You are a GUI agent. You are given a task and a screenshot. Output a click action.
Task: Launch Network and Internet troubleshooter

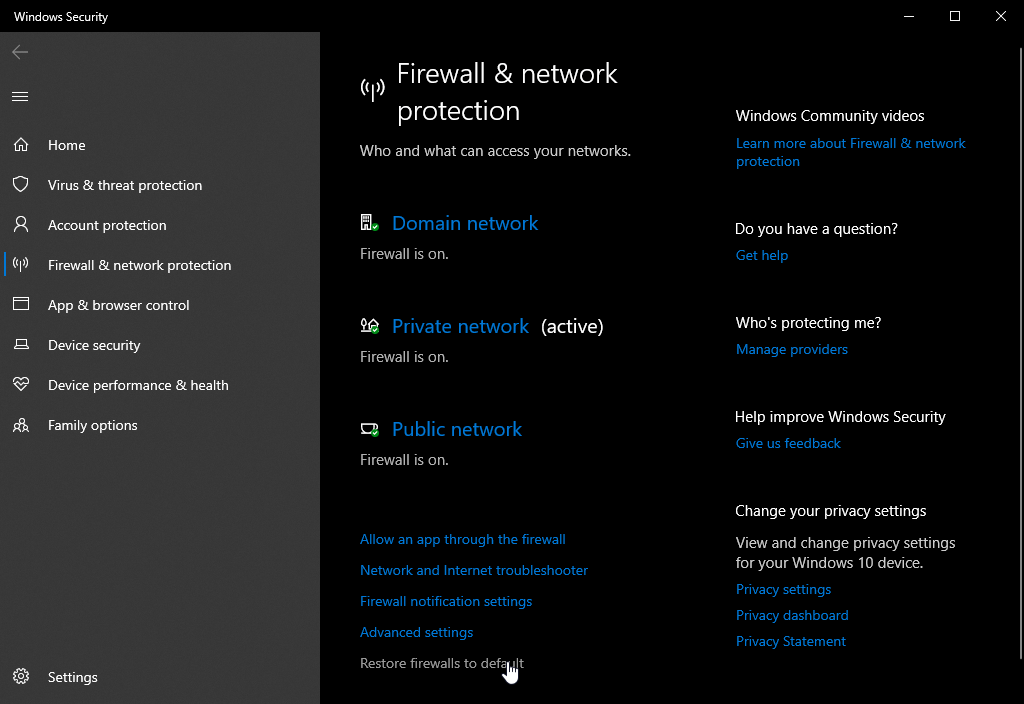pyautogui.click(x=474, y=571)
